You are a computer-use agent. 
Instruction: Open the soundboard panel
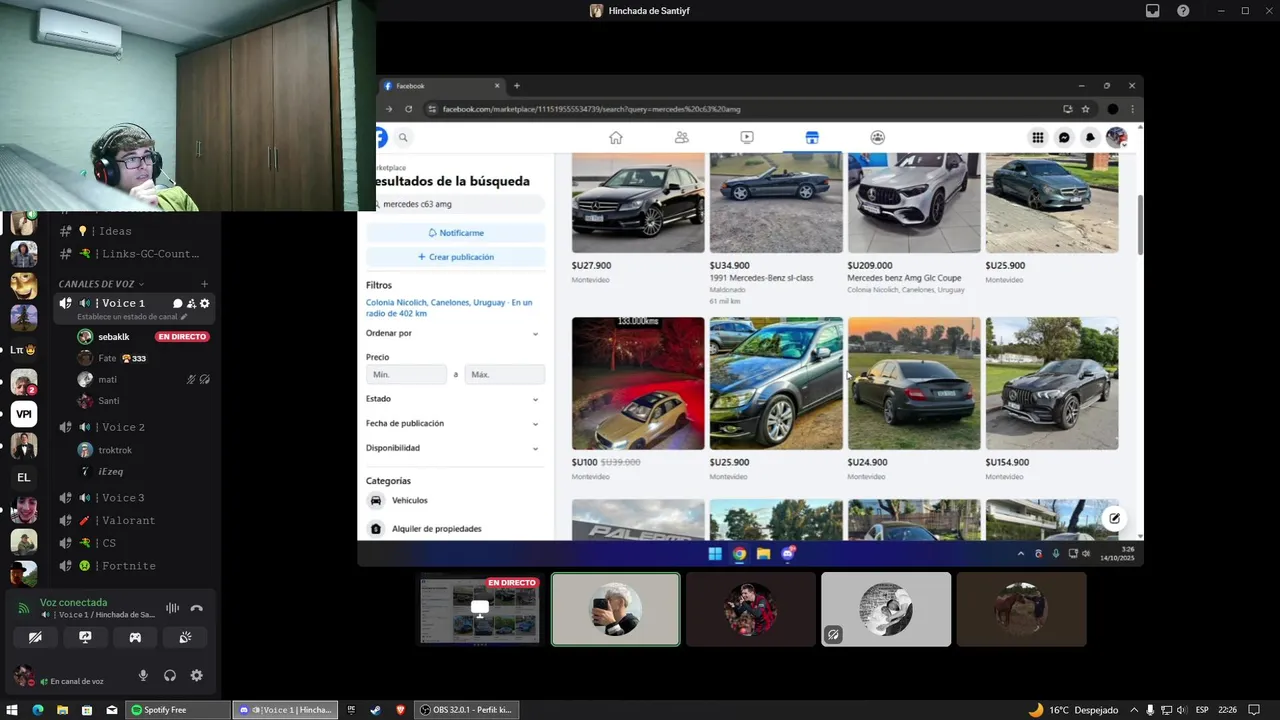185,637
